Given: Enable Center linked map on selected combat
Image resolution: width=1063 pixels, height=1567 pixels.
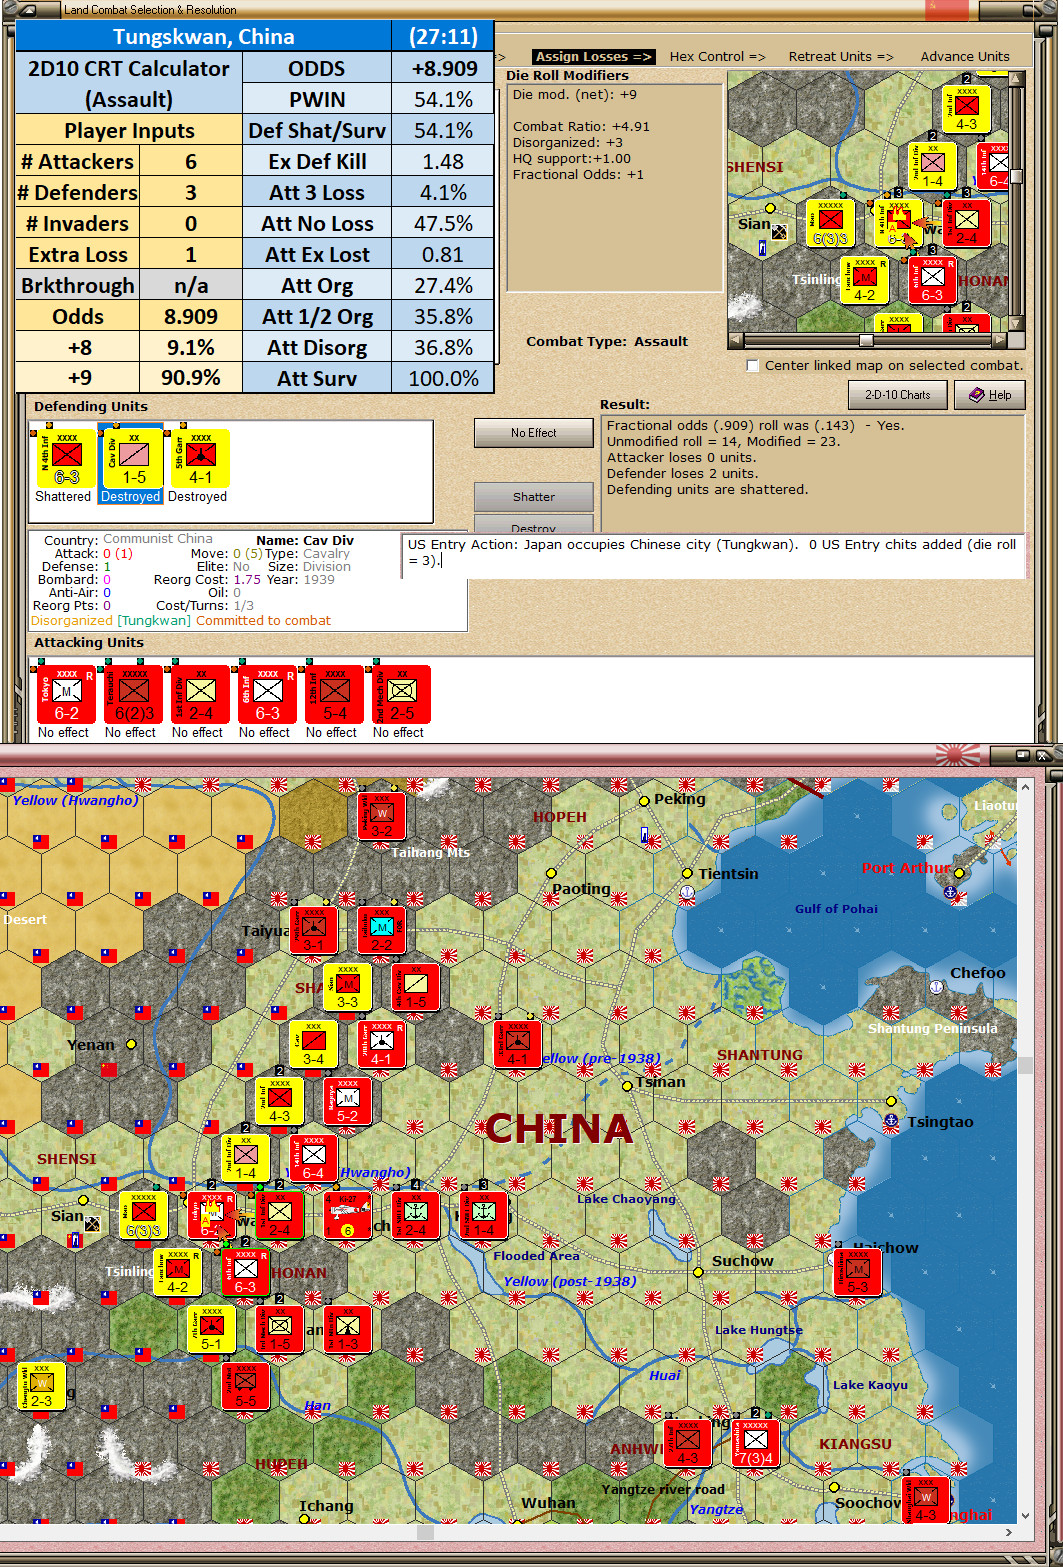Looking at the screenshot, I should pyautogui.click(x=752, y=366).
